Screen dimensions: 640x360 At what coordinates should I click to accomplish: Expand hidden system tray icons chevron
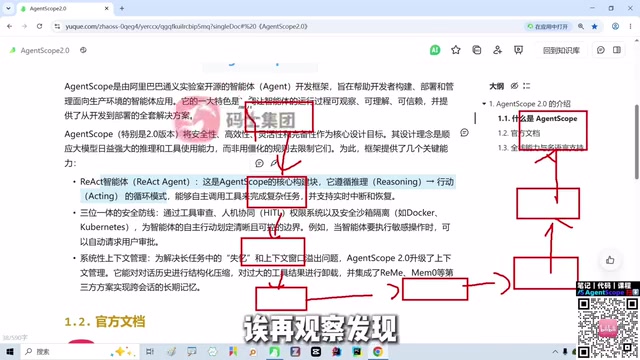tap(555, 352)
